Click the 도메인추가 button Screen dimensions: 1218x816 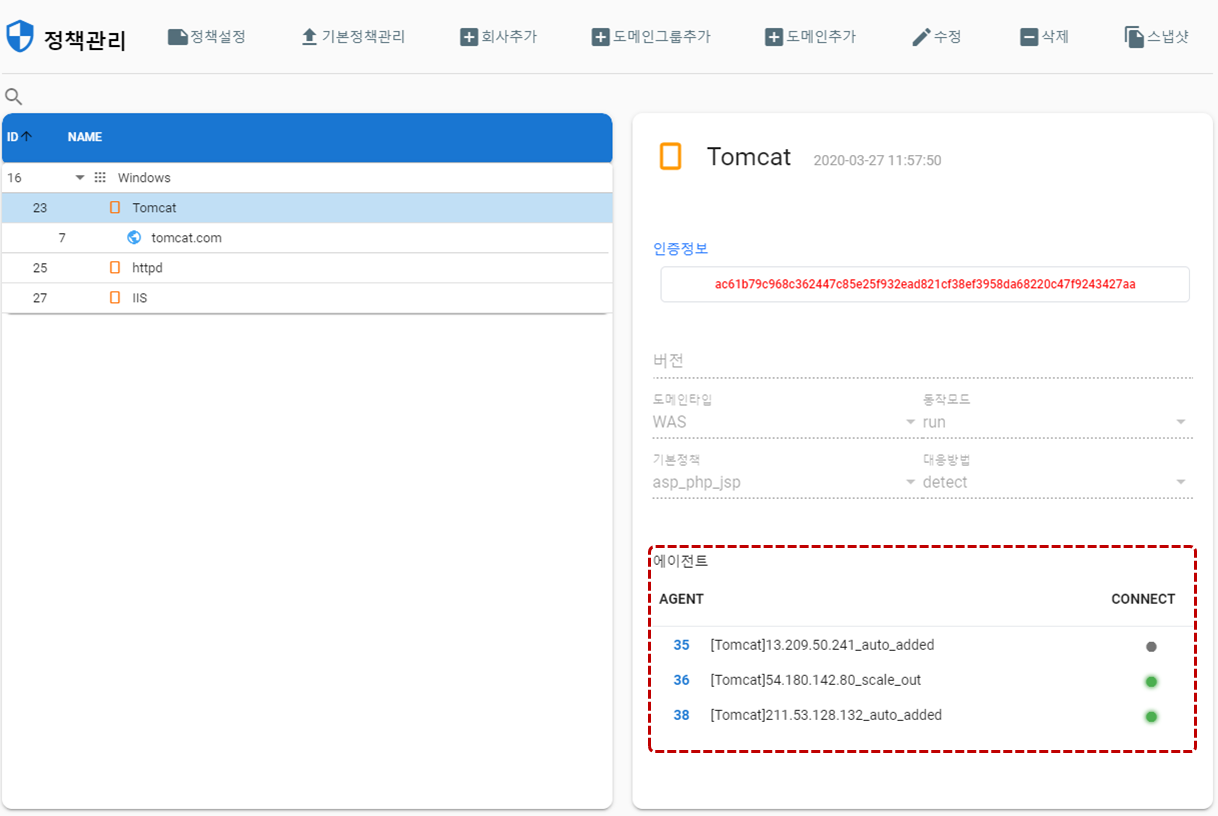(810, 37)
